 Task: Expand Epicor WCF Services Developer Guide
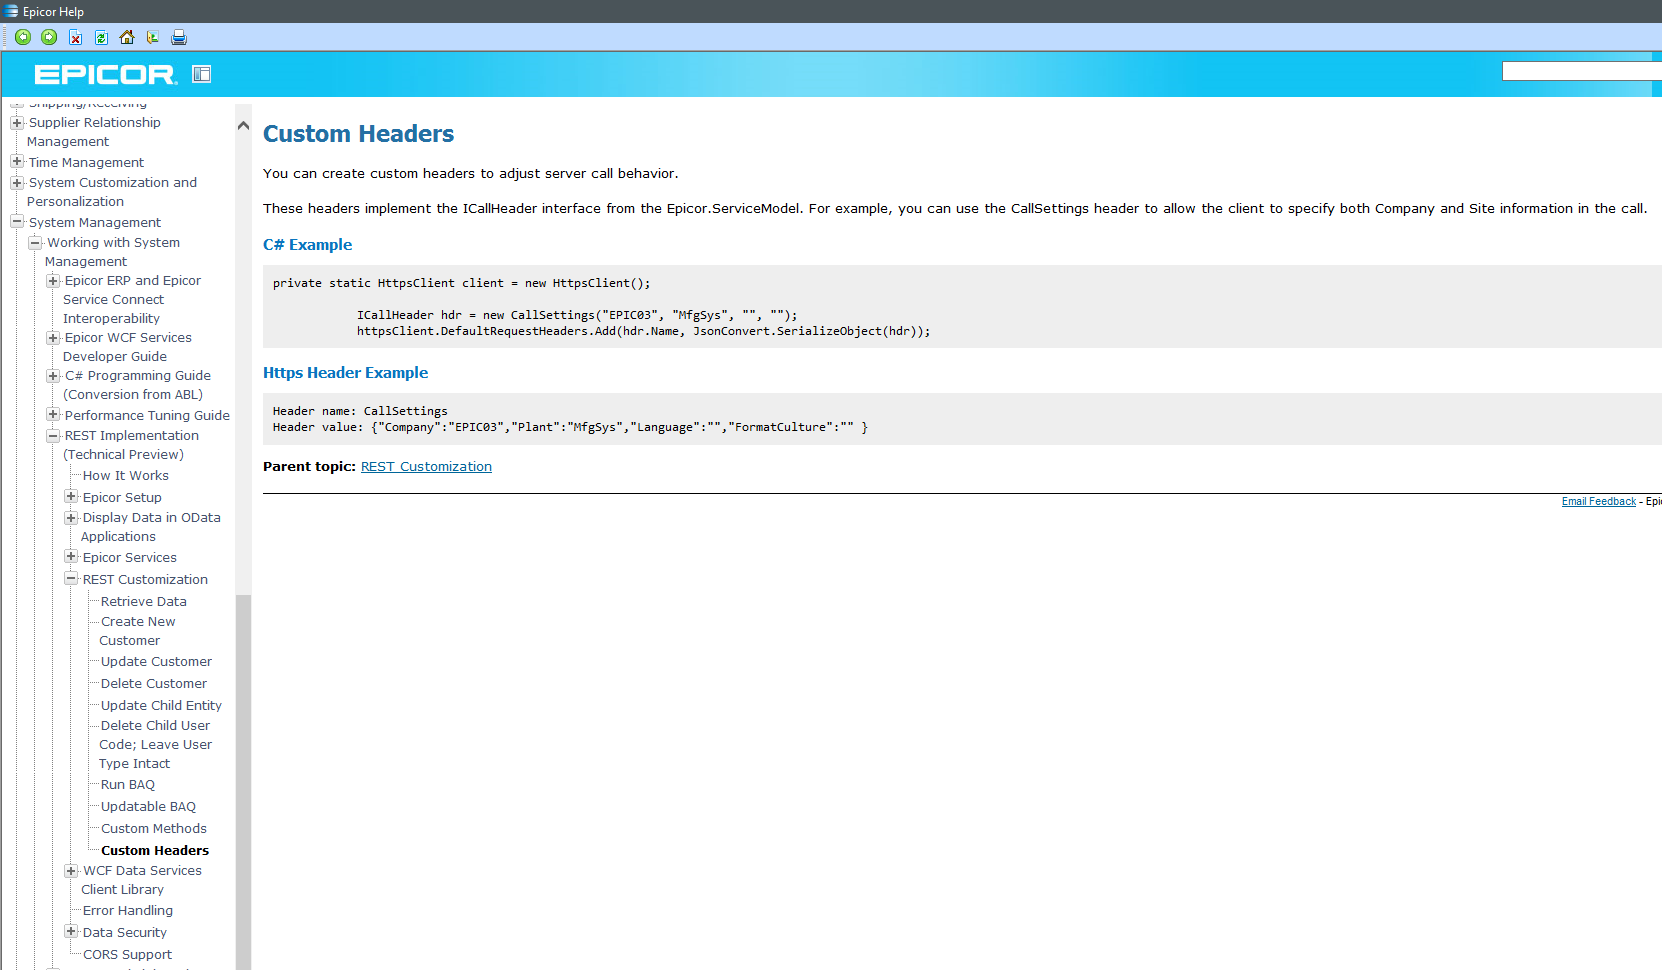click(53, 338)
